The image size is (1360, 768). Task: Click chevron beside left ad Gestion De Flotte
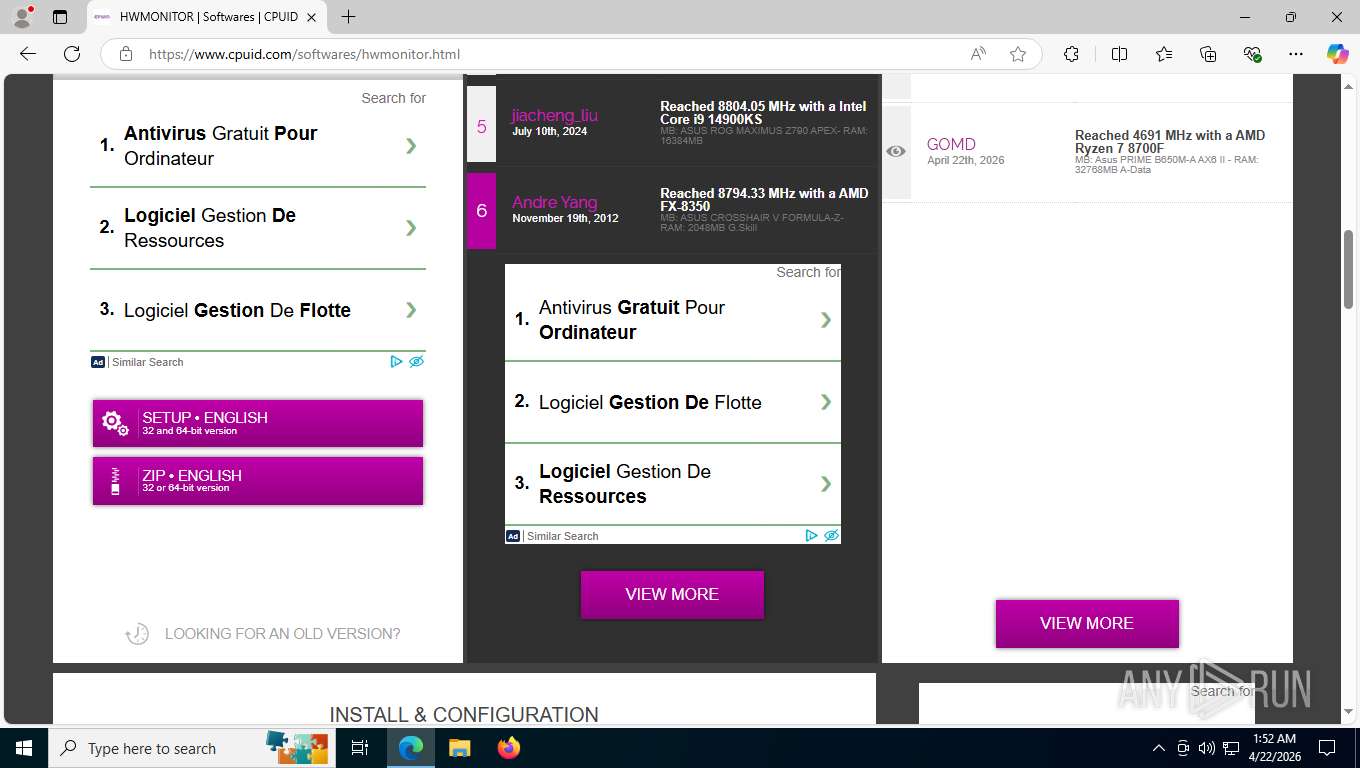pos(411,310)
